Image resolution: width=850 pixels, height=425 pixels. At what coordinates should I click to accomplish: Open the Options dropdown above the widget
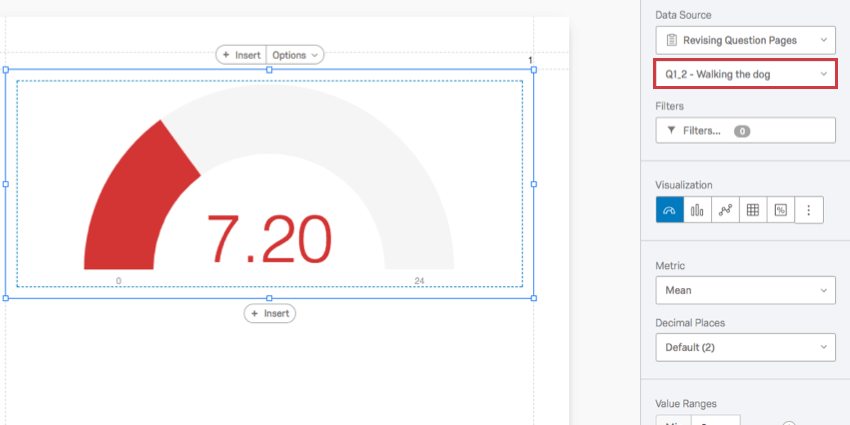point(295,55)
